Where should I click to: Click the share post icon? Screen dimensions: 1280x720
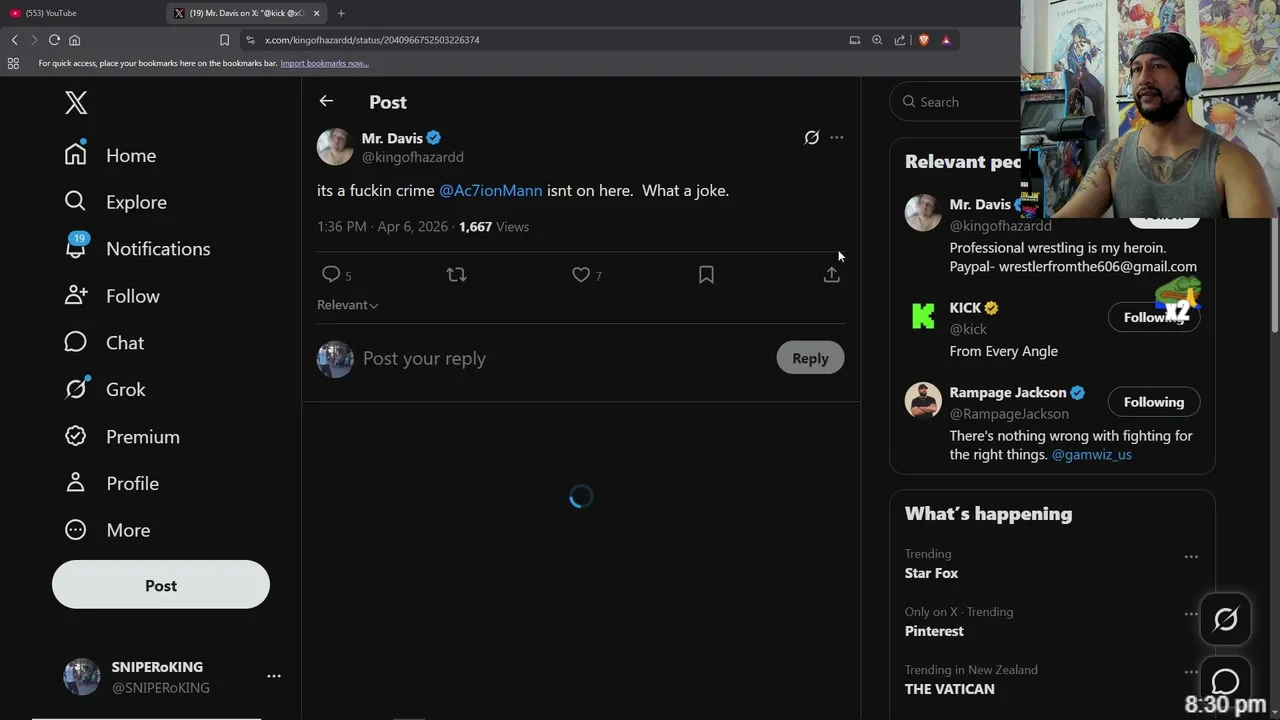click(831, 274)
